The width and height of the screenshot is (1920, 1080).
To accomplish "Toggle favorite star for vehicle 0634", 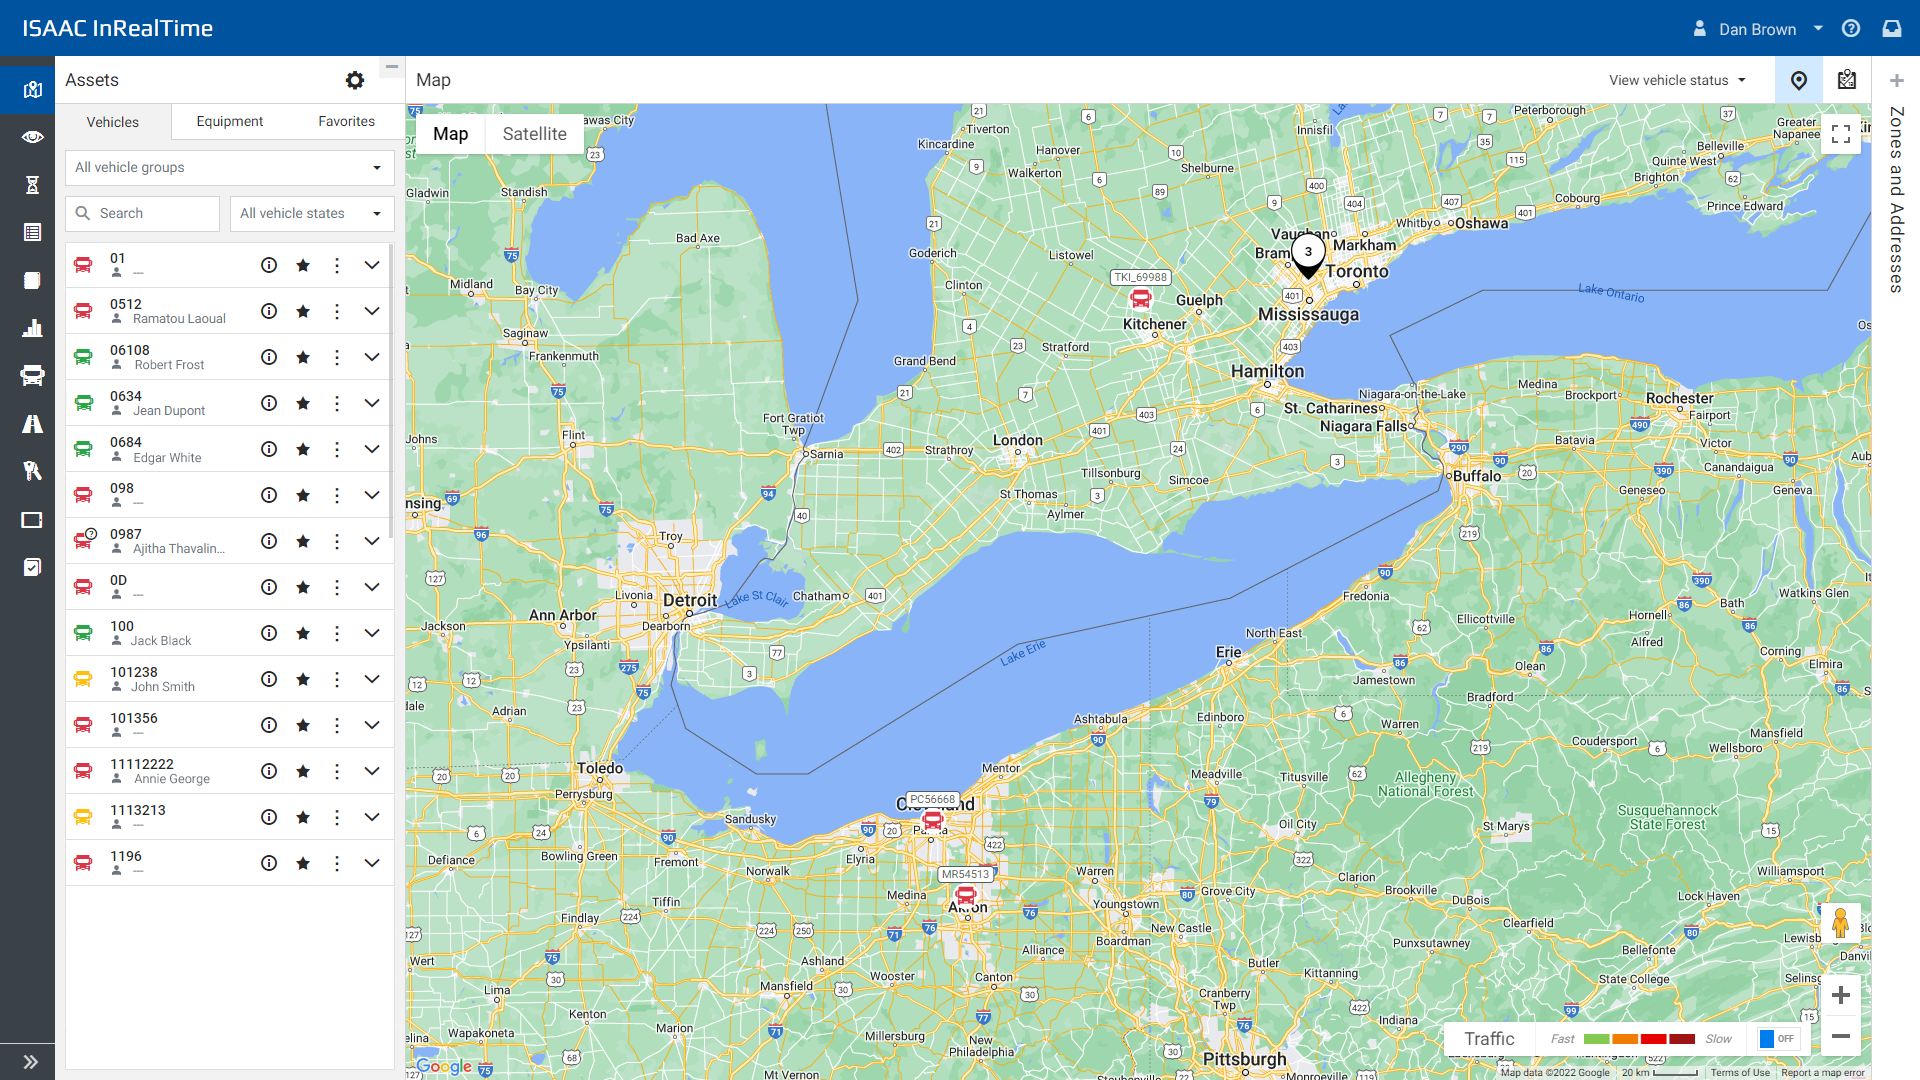I will (x=303, y=403).
